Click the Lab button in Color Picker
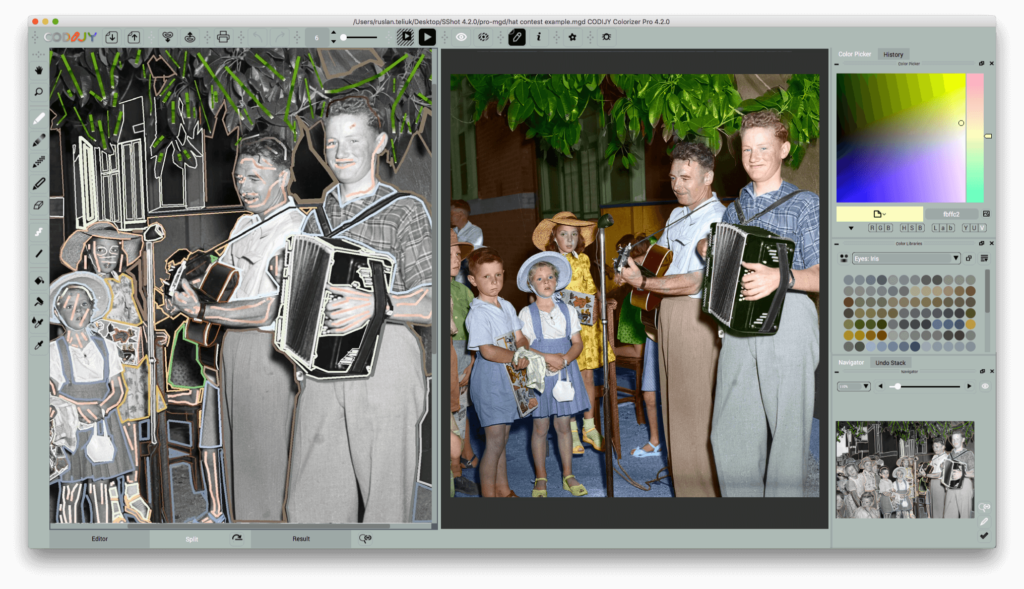 943,228
